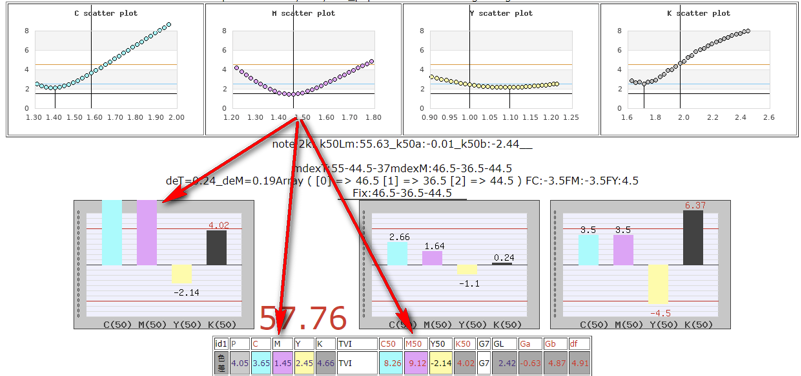This screenshot has height=376, width=801.
Task: Click the -0.63 cell under Ga
Action: 530,364
